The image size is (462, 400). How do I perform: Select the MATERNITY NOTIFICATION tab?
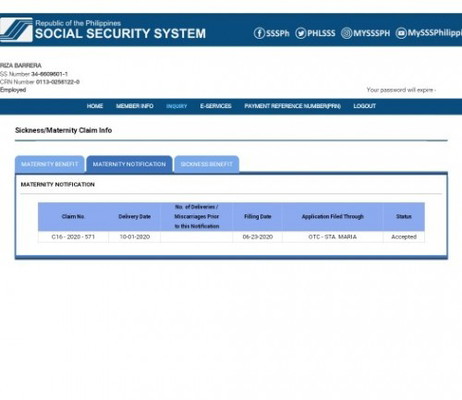click(x=129, y=164)
